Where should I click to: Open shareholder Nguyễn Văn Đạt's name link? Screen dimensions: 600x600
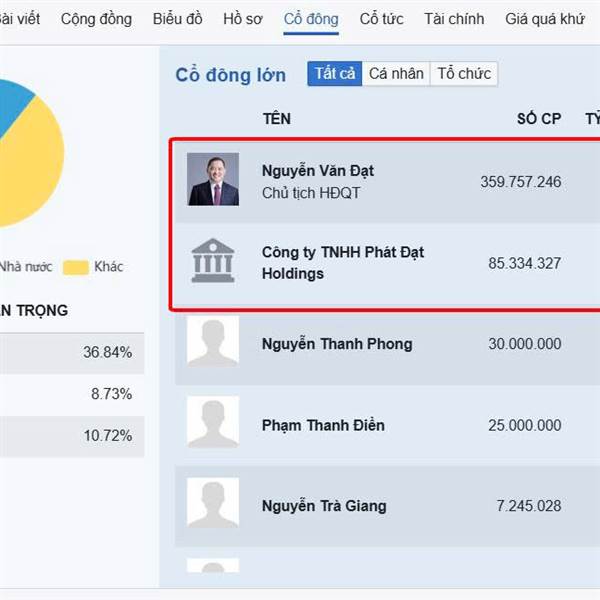tap(318, 171)
